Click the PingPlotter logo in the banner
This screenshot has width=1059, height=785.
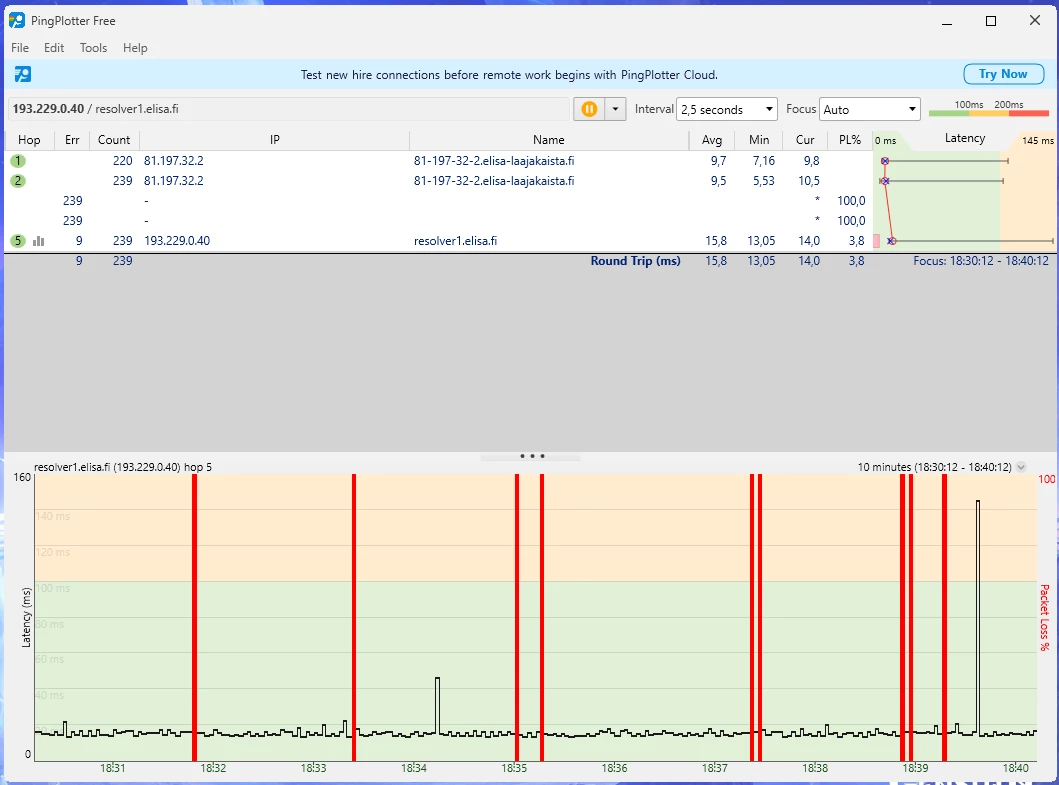[x=23, y=74]
